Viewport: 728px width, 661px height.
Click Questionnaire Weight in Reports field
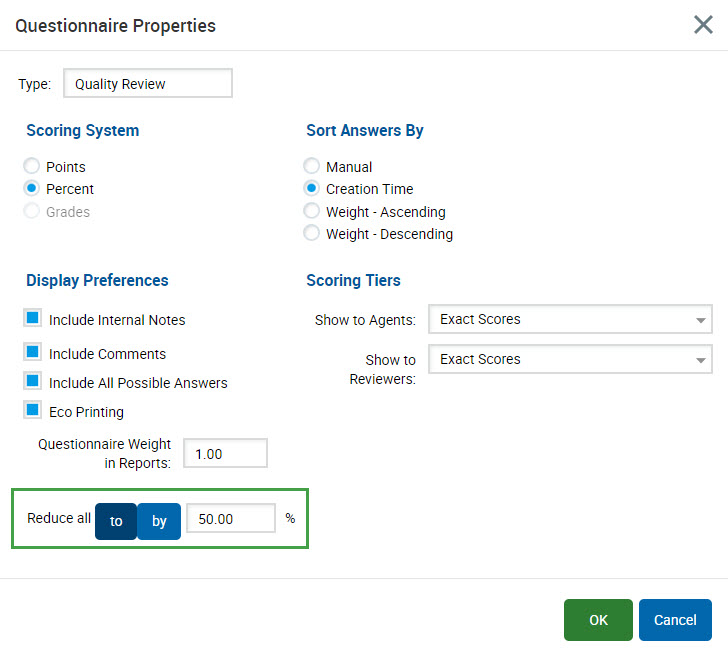pyautogui.click(x=225, y=454)
